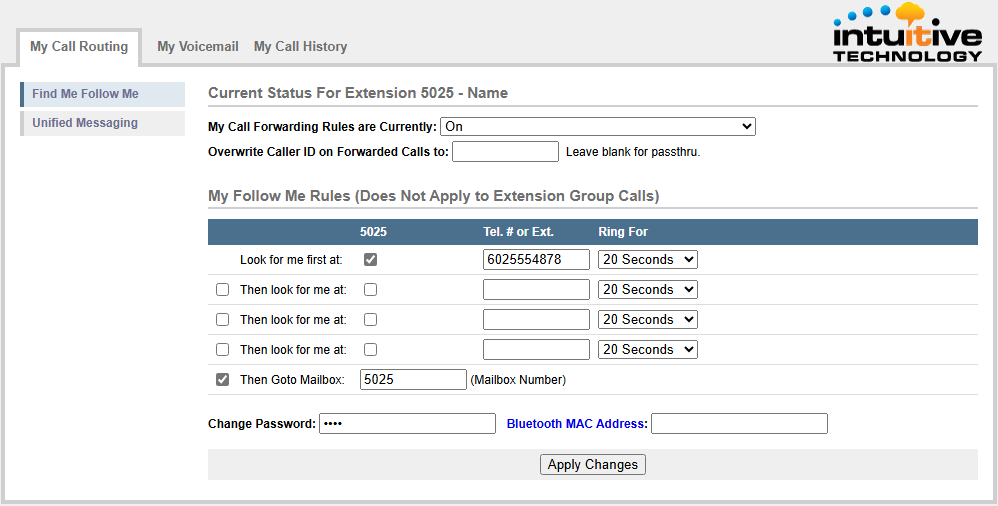
Task: Click the Change Password field
Action: click(407, 424)
